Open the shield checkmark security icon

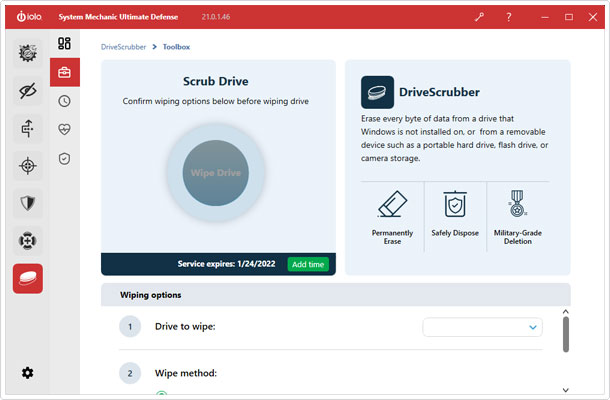click(x=65, y=159)
